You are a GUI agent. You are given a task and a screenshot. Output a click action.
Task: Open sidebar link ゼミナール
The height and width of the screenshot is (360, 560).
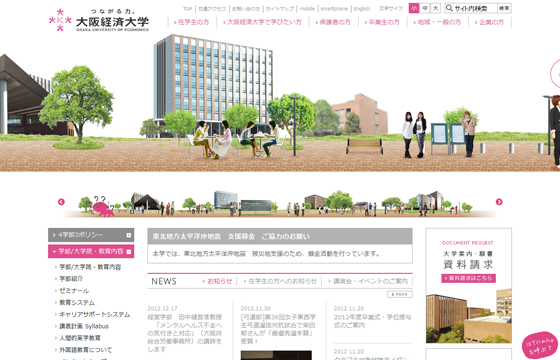pyautogui.click(x=74, y=291)
